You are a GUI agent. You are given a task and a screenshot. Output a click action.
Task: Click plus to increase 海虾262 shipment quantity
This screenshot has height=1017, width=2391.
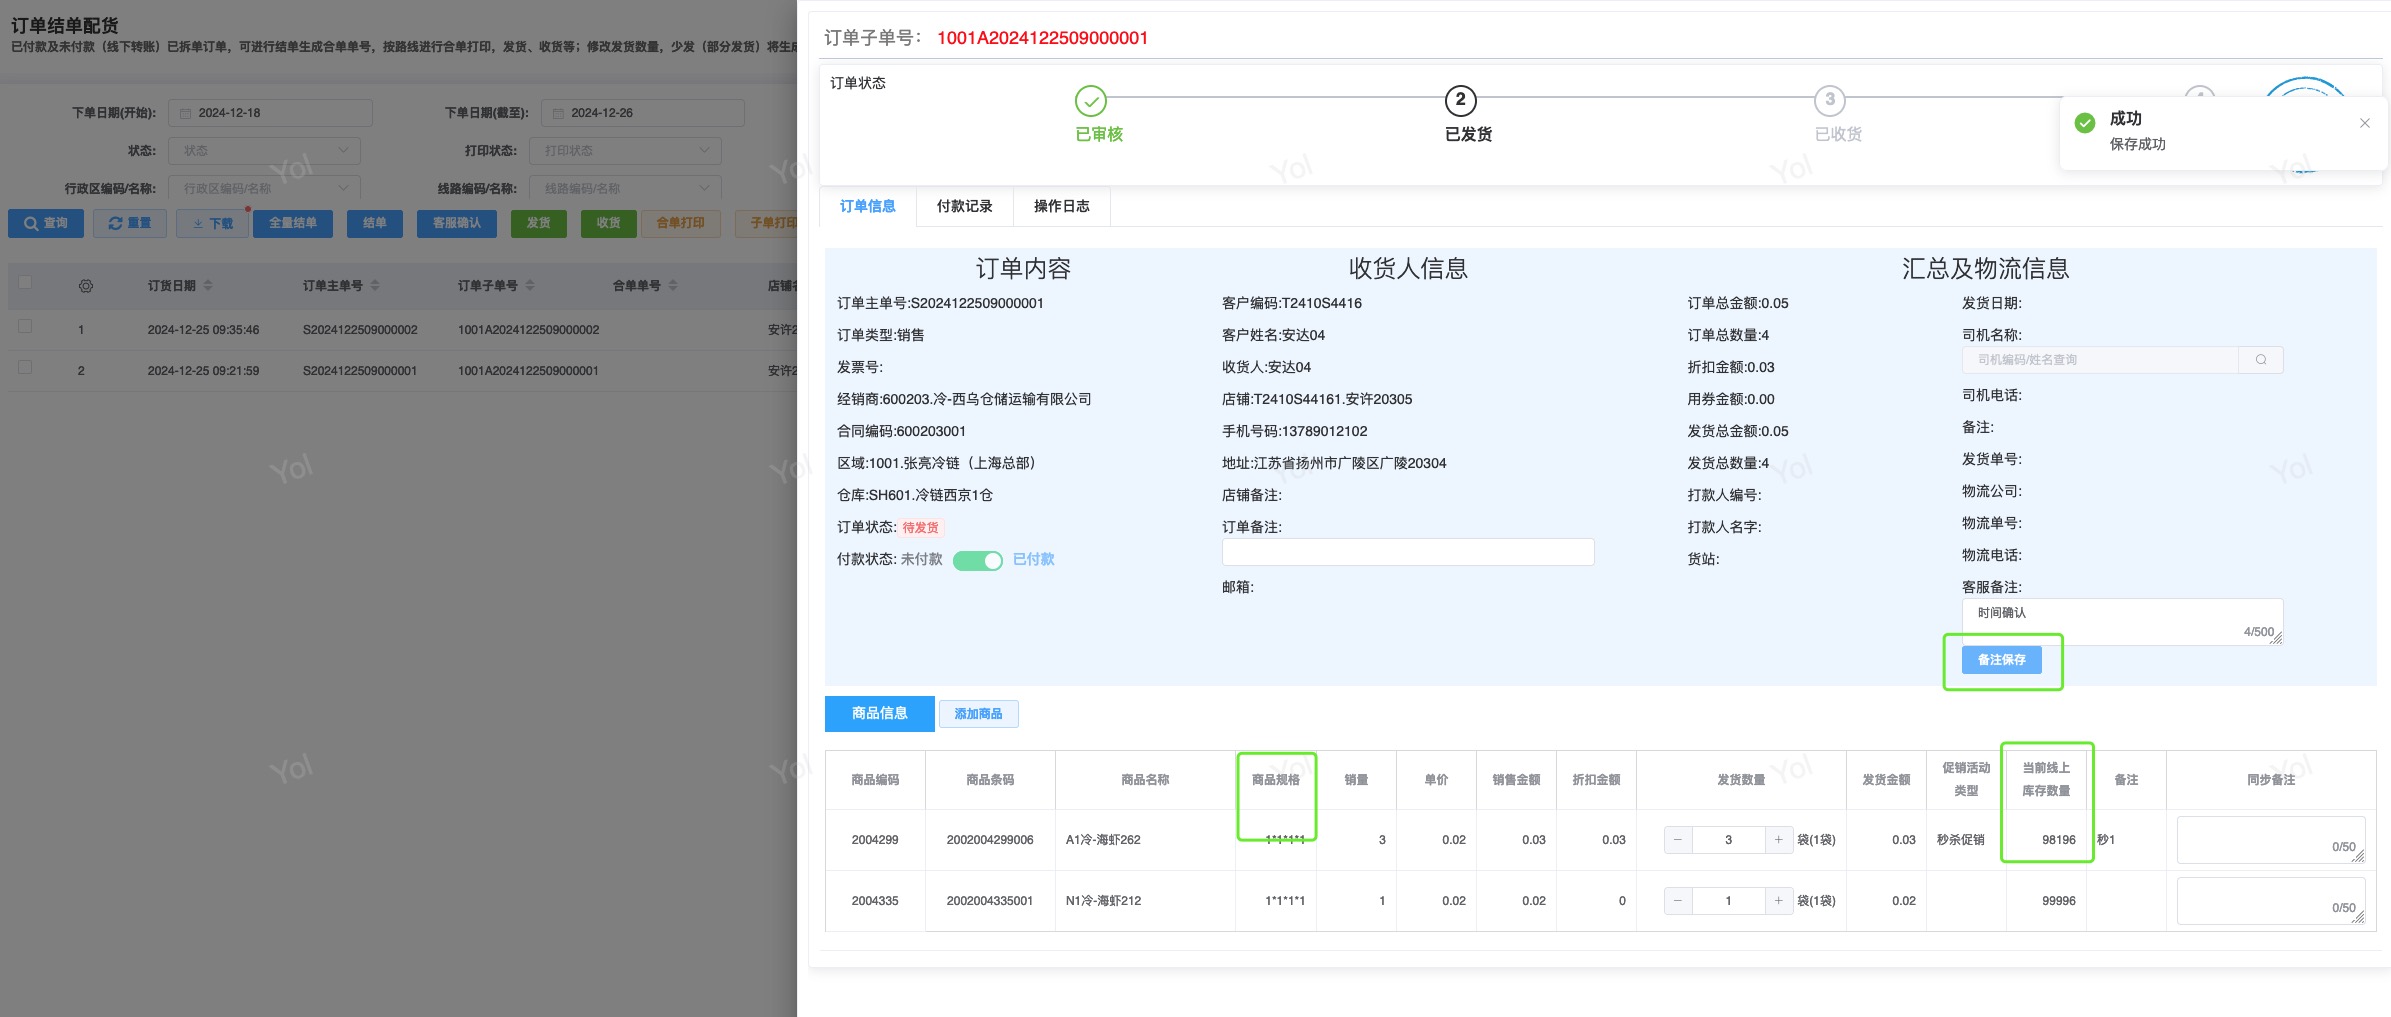point(1778,840)
